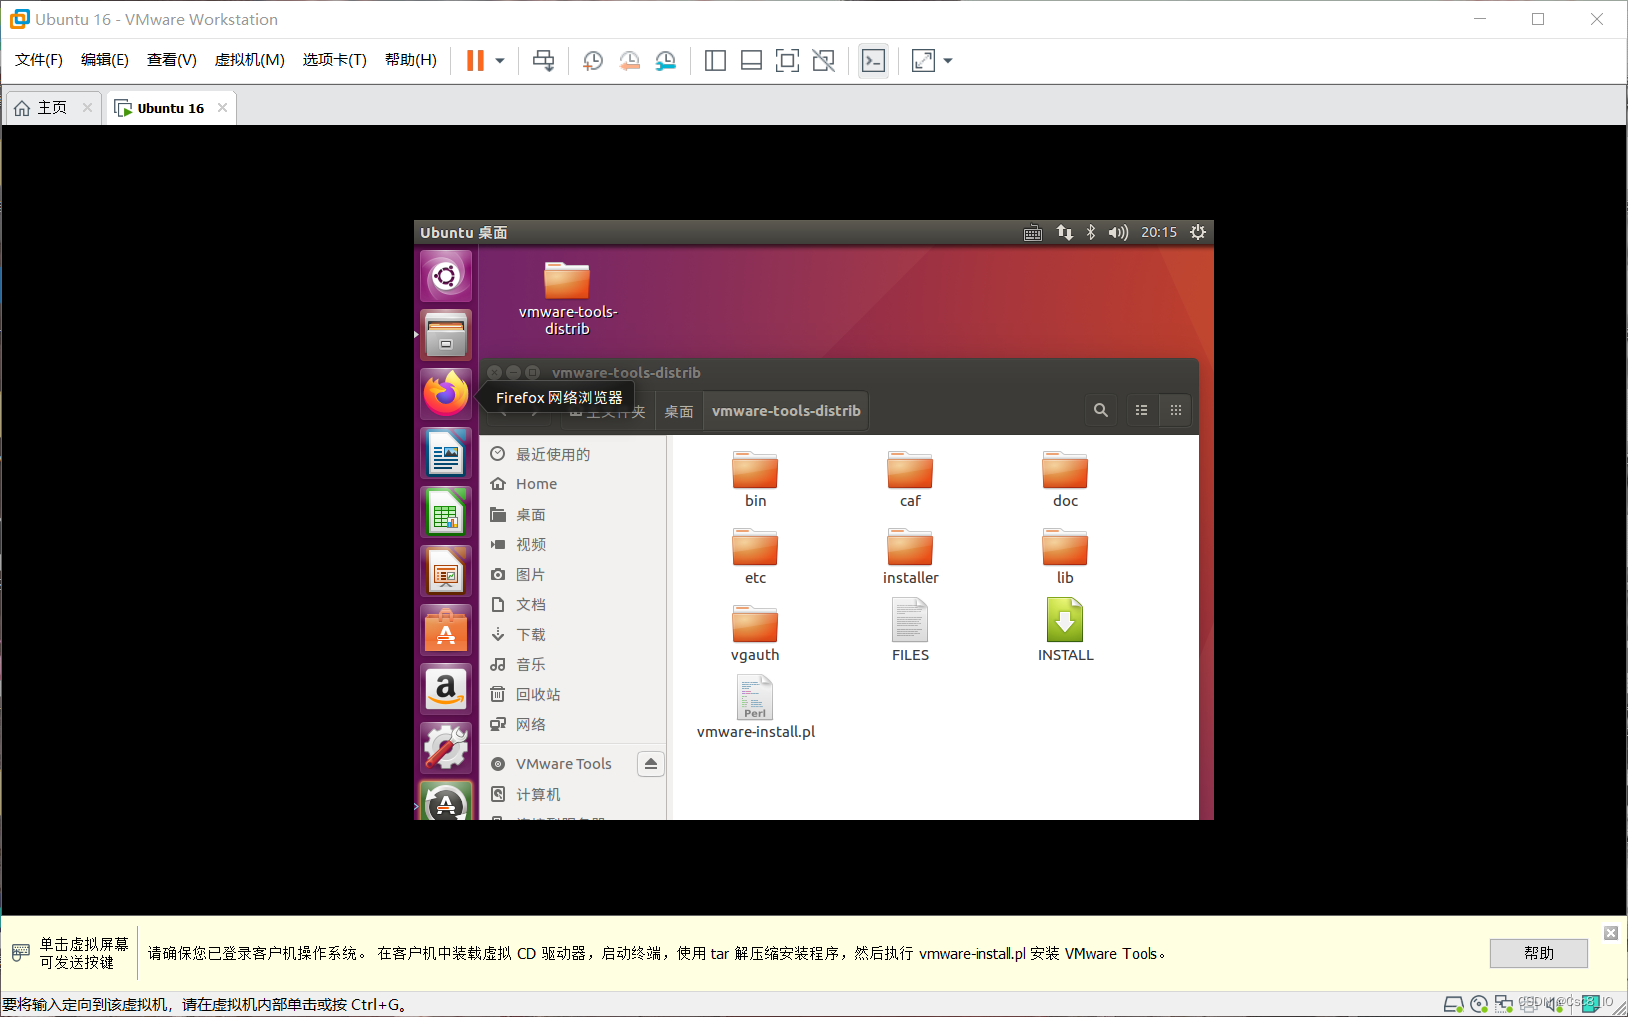Enter full screen mode
Screen dimensions: 1628x1017
click(787, 61)
